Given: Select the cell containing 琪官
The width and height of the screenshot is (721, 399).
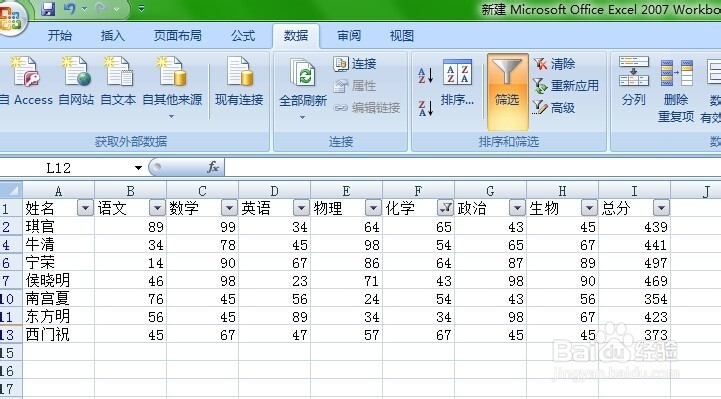Looking at the screenshot, I should click(58, 227).
